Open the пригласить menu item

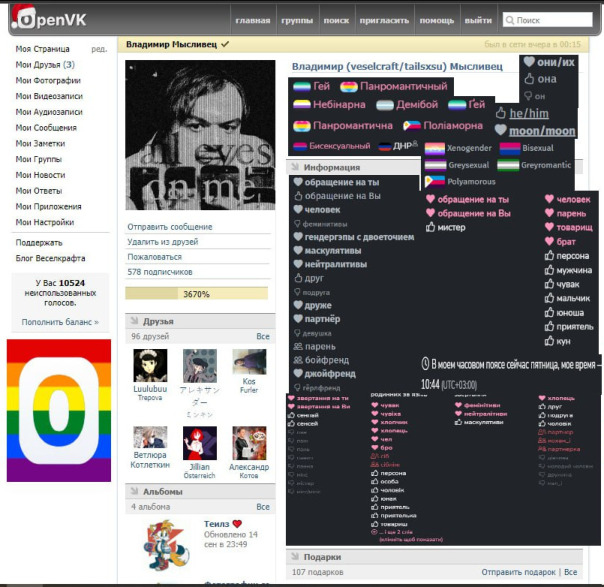click(384, 20)
